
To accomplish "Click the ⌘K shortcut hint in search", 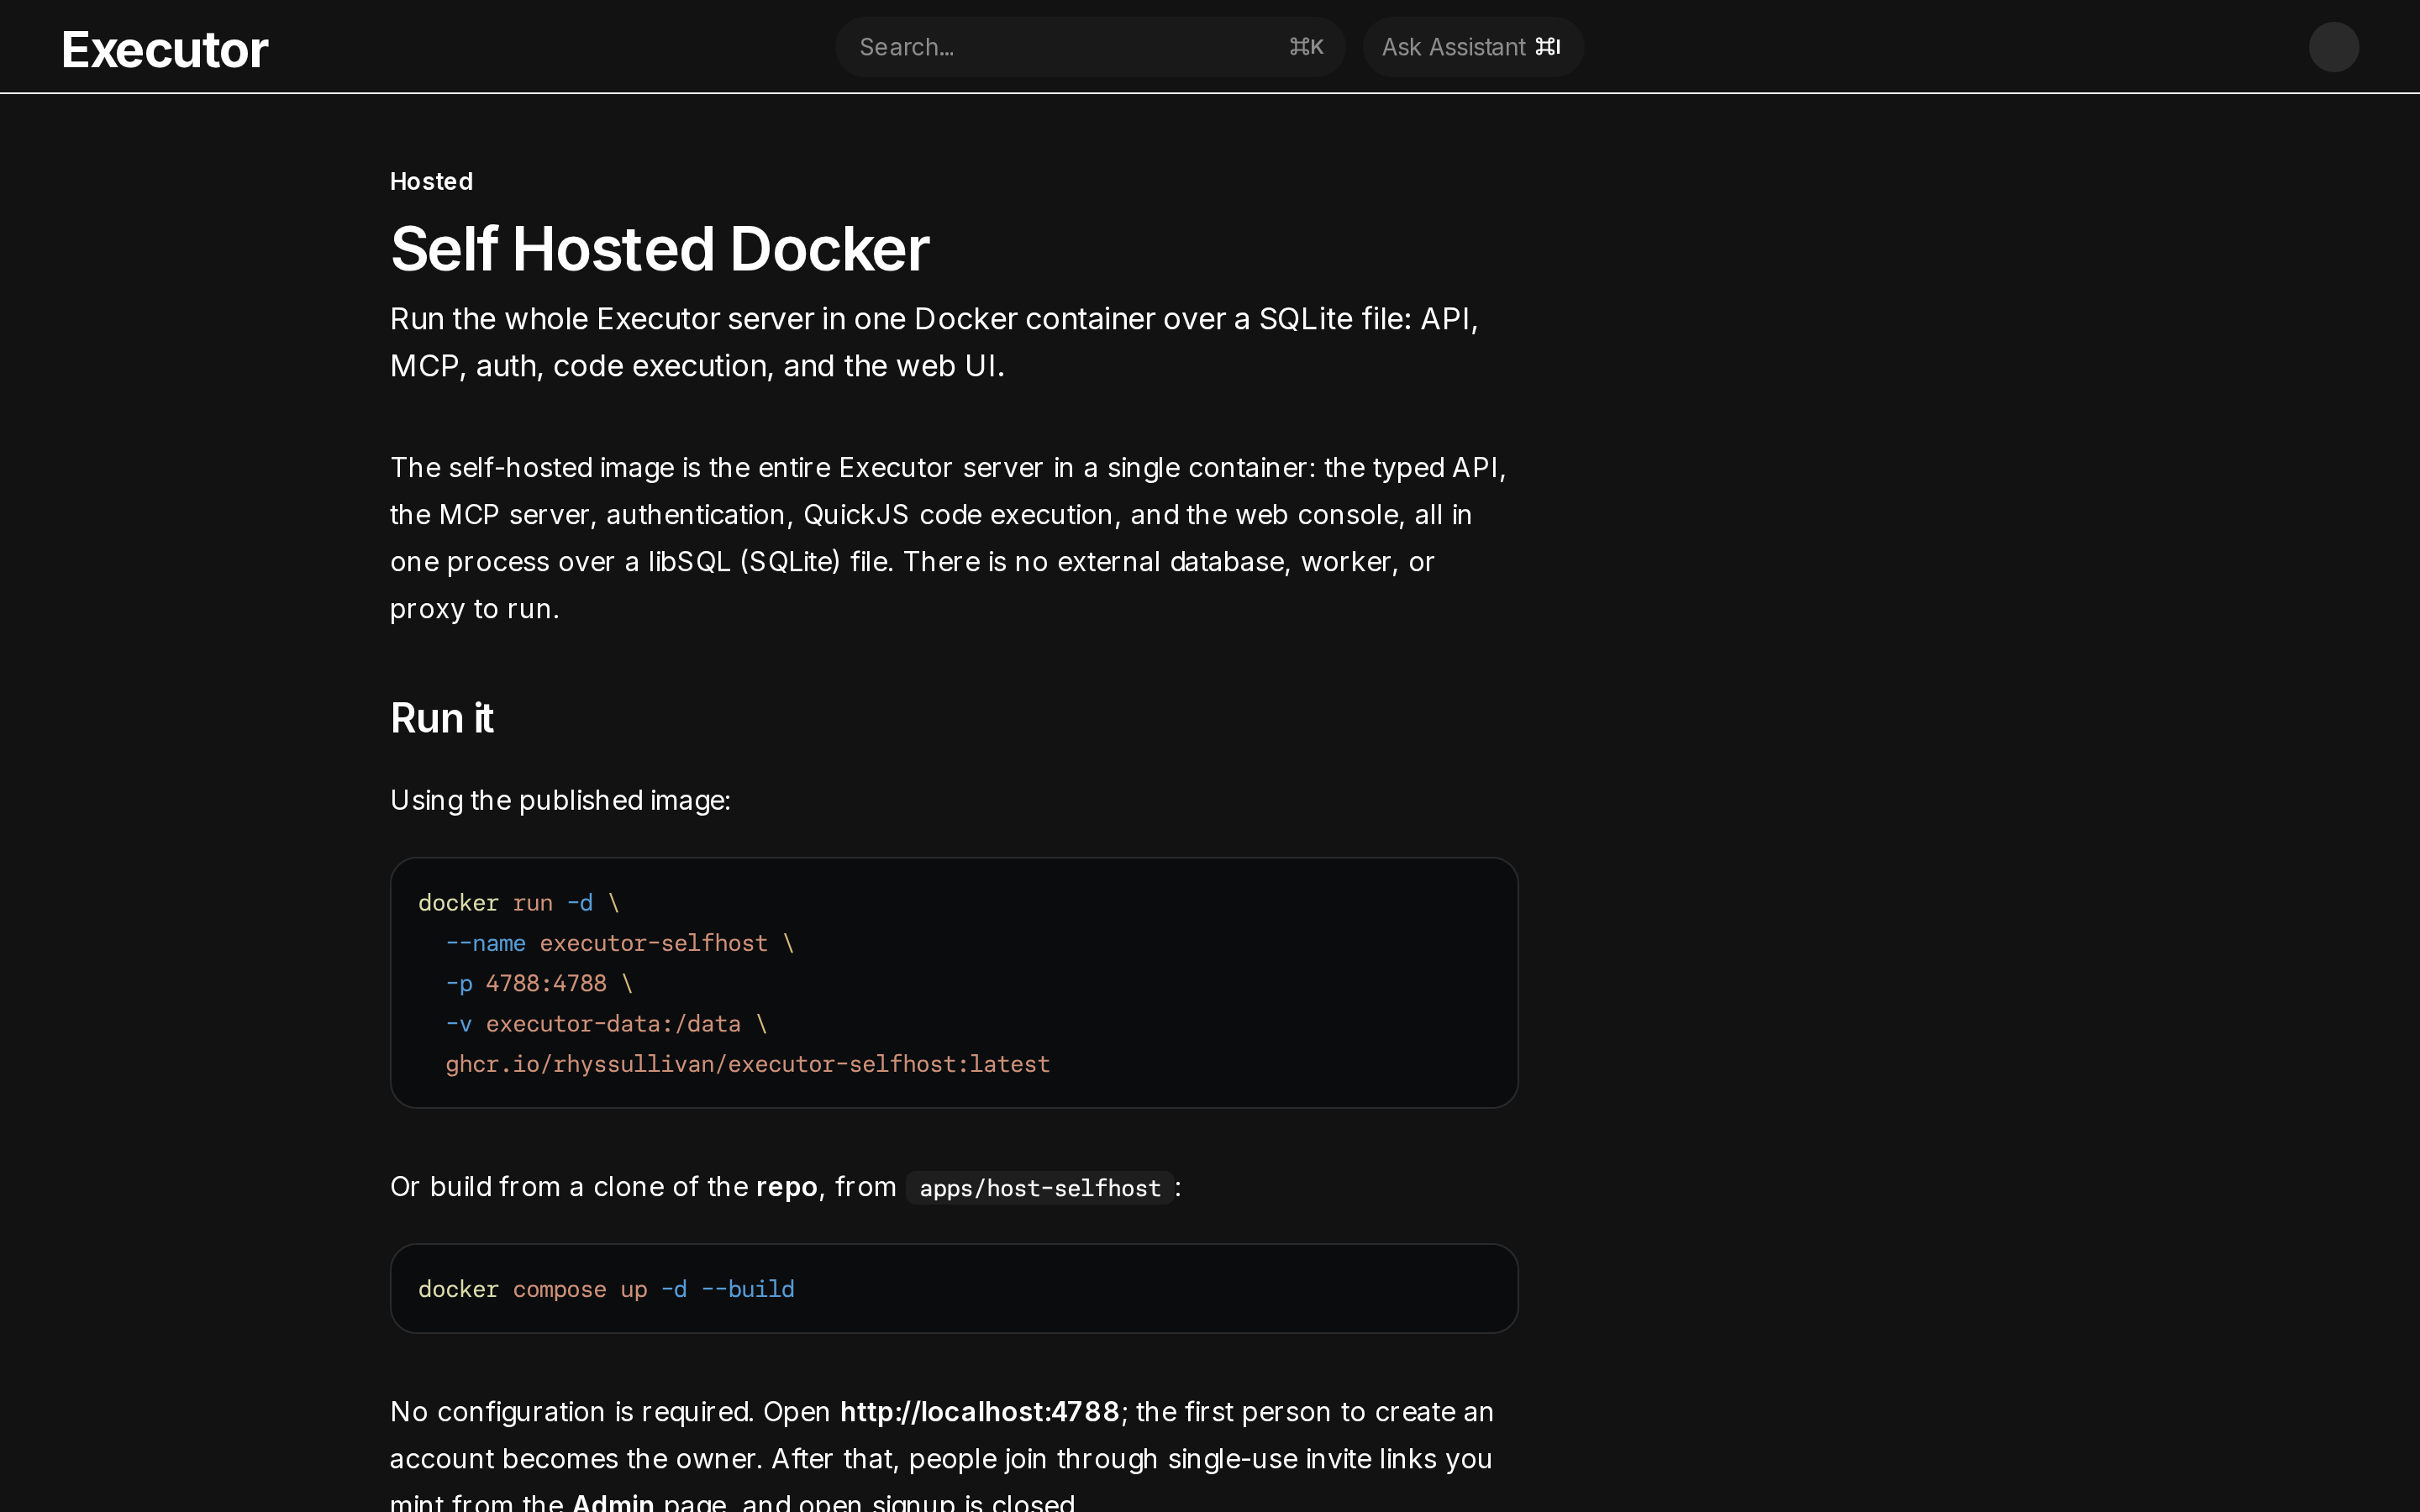I will [1306, 47].
